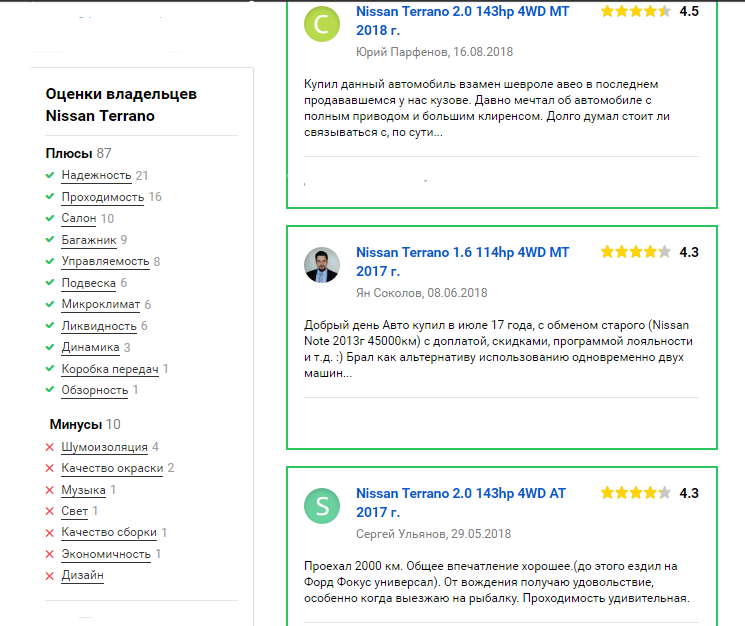Click the green C avatar of Юрий Парфенов

(322, 24)
